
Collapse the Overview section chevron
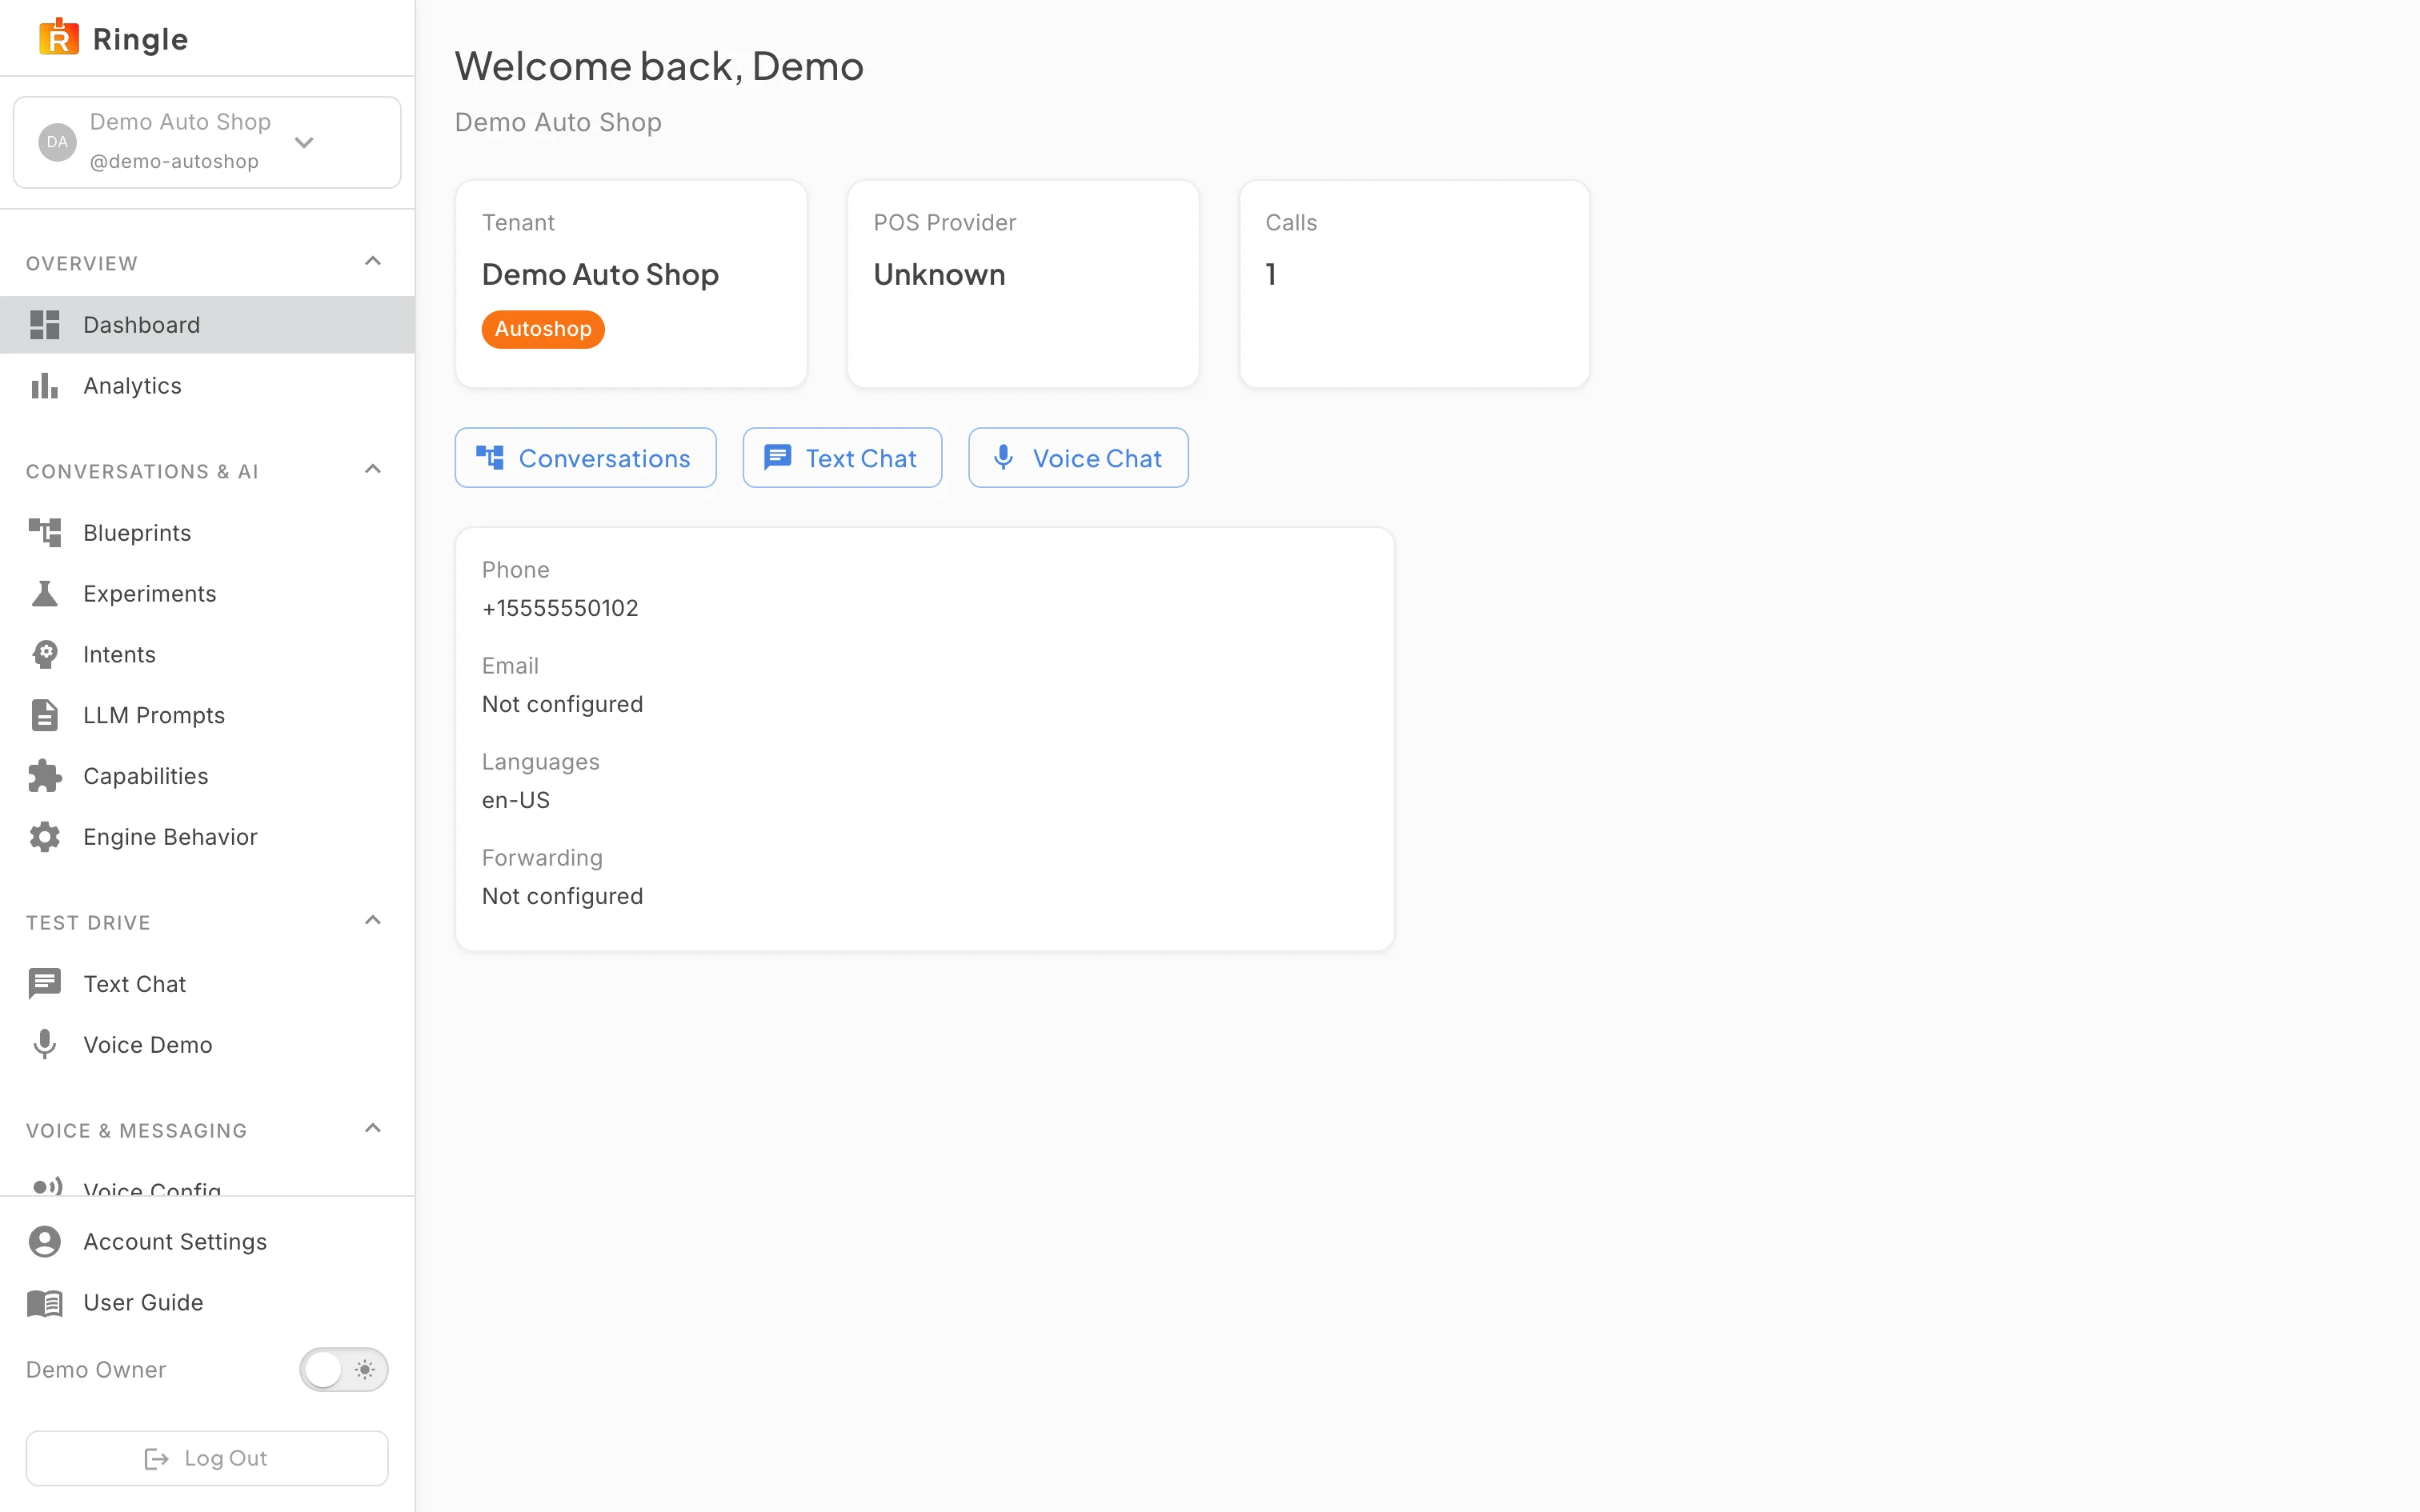click(x=373, y=262)
